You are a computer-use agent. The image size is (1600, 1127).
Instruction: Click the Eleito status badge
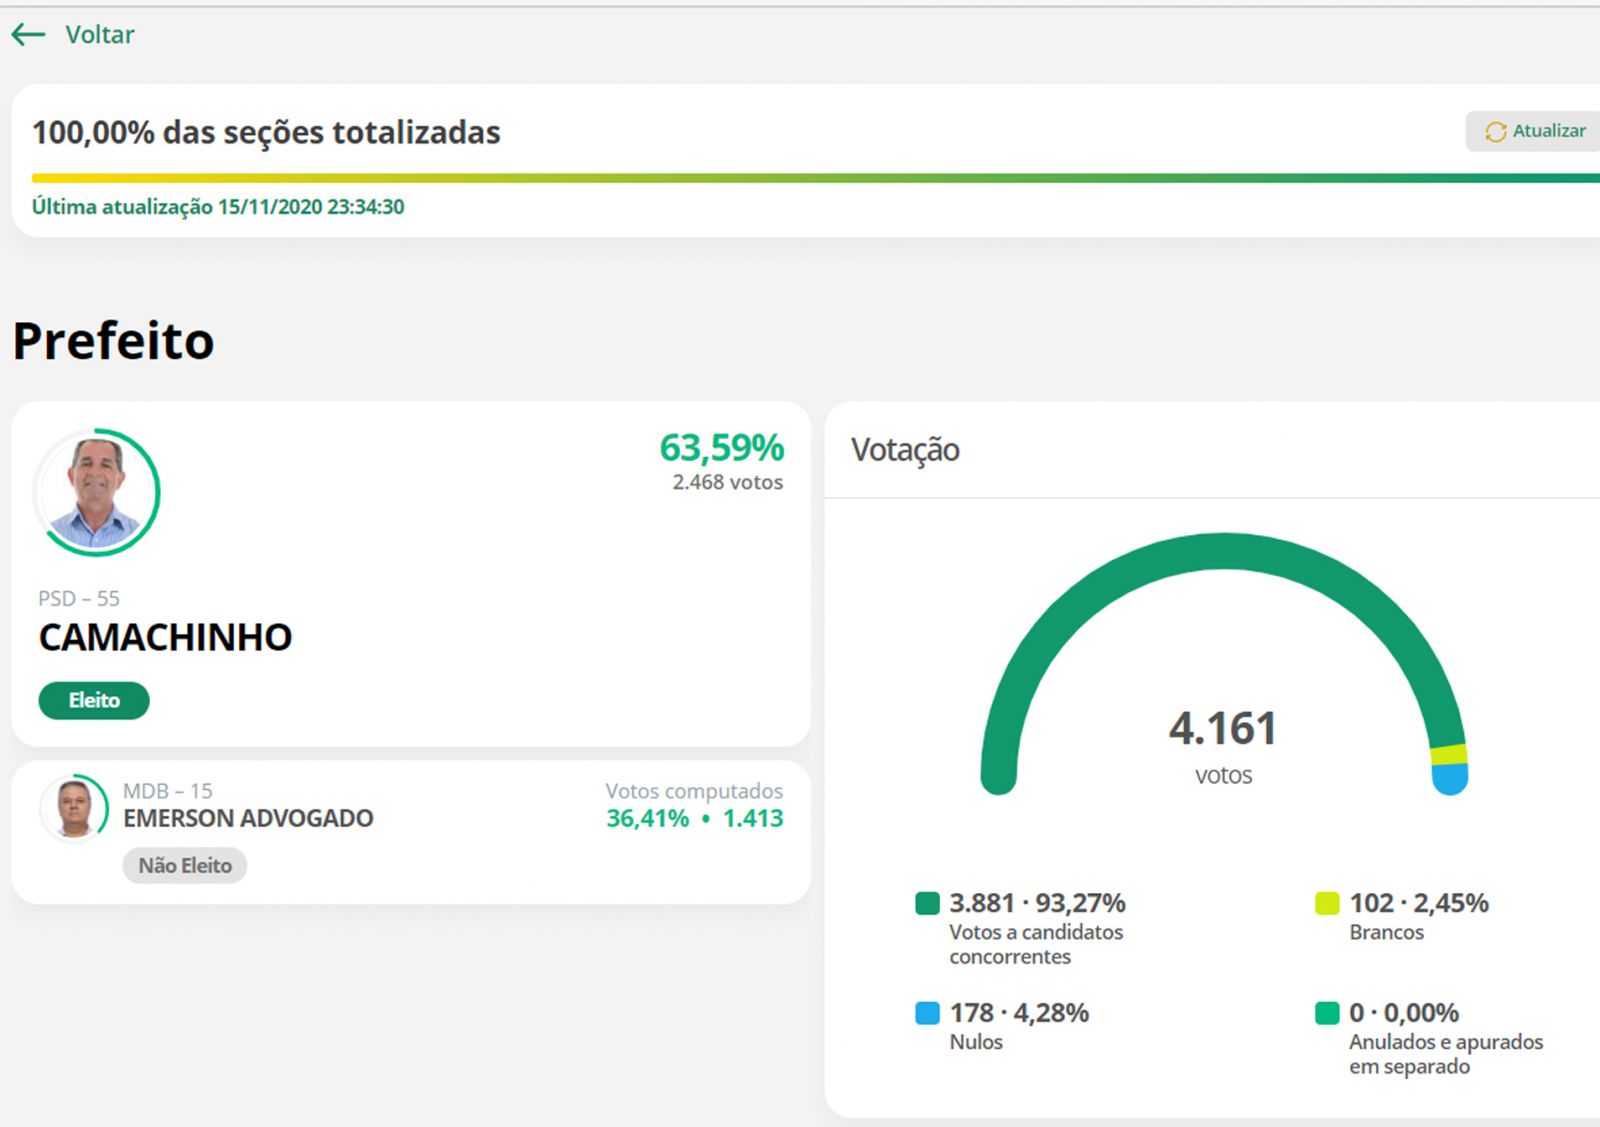point(94,700)
